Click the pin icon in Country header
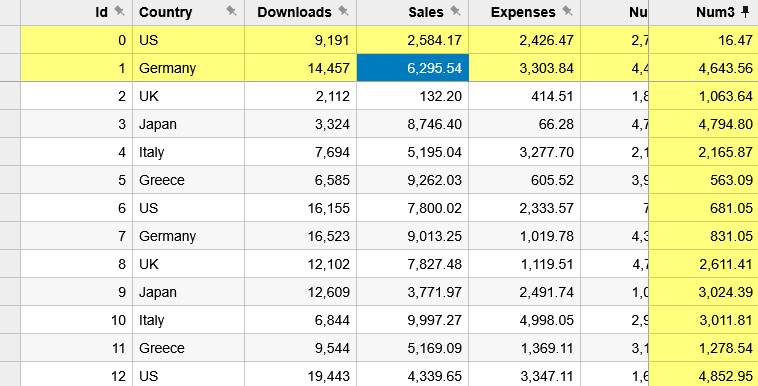The image size is (758, 386). (x=232, y=11)
